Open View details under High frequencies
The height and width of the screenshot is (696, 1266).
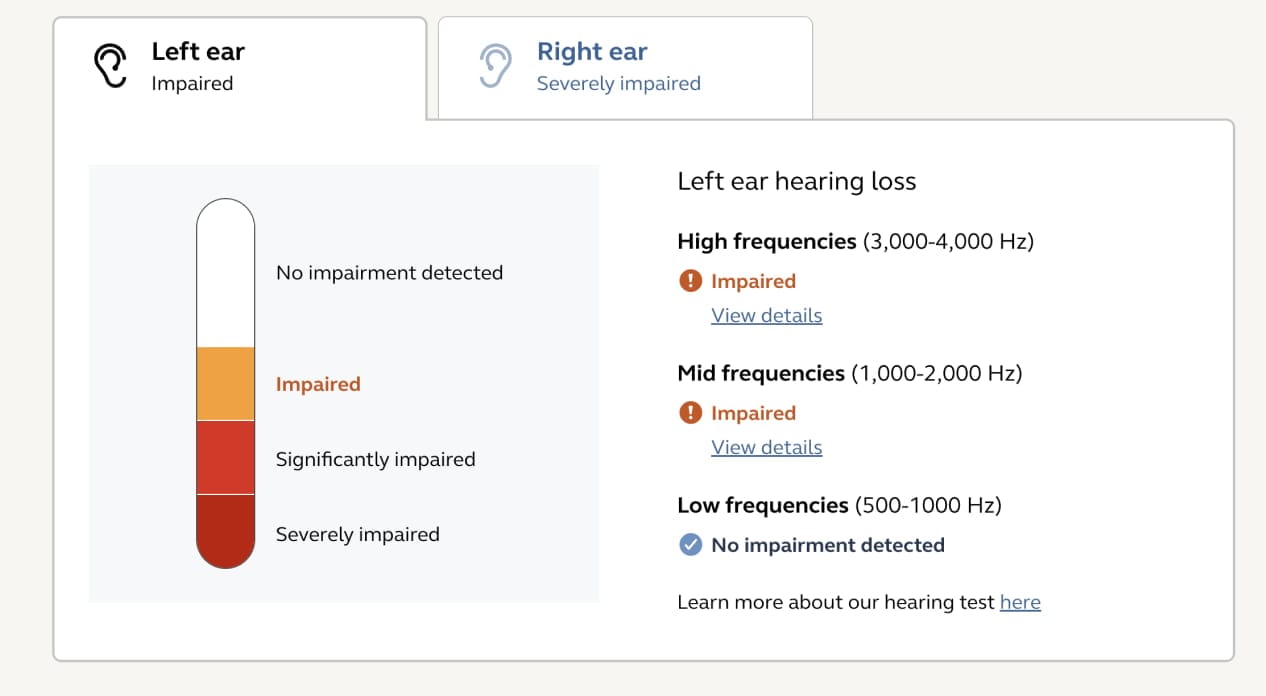(766, 315)
